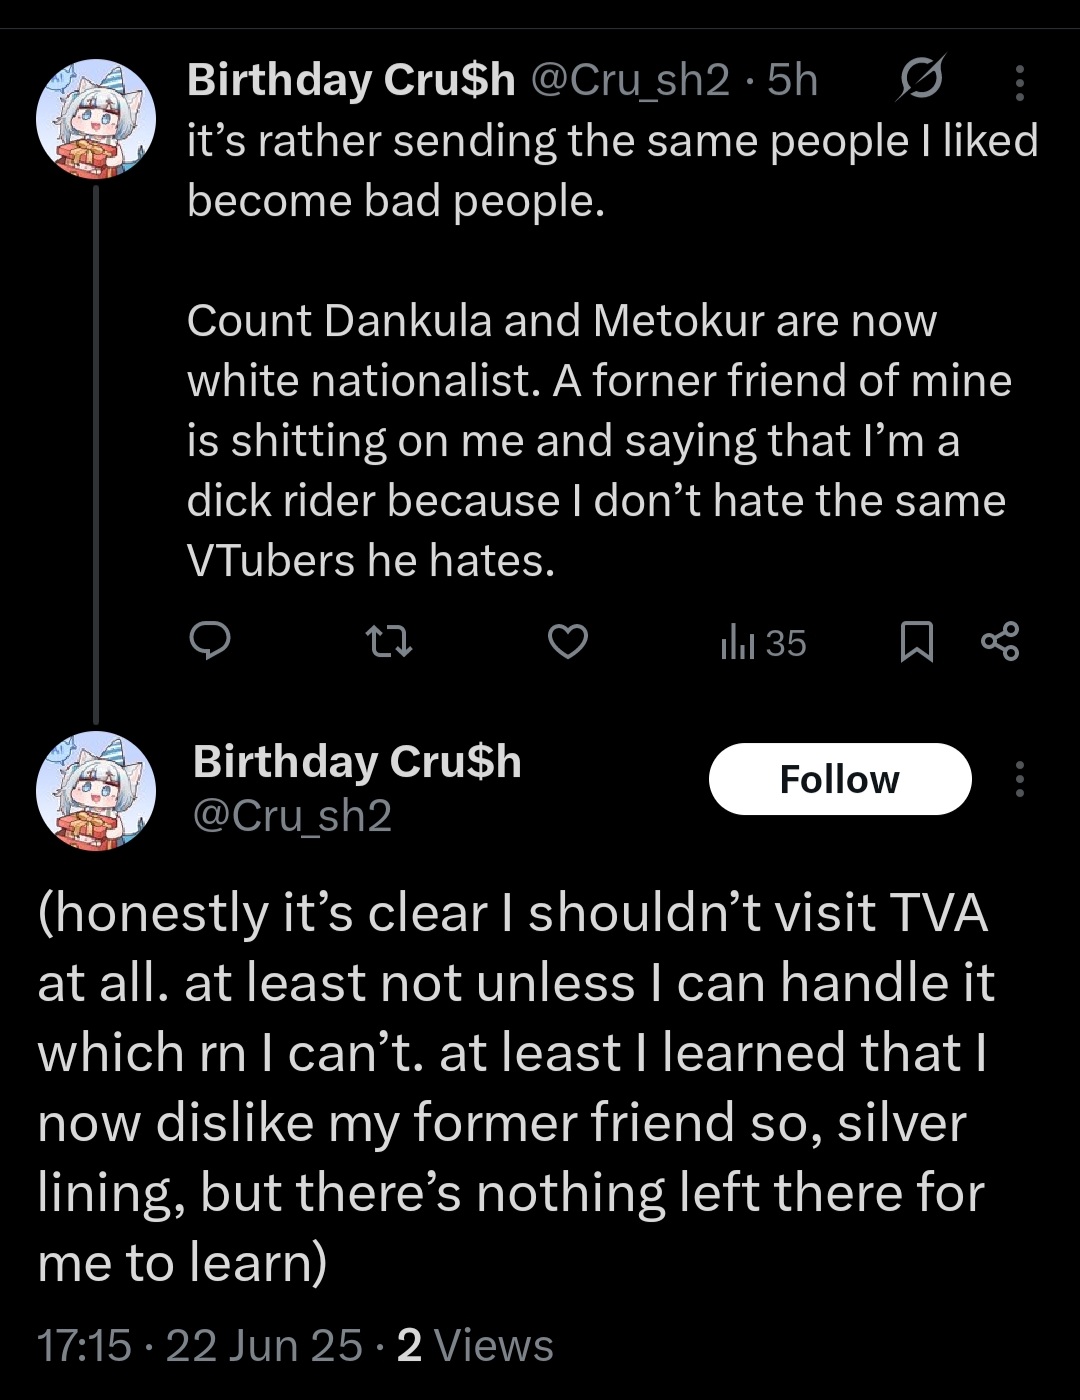Bookmark the first tweet

[x=917, y=642]
